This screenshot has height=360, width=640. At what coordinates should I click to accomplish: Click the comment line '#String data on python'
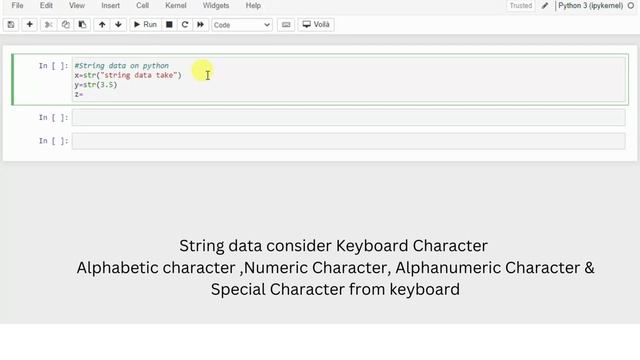pyautogui.click(x=122, y=66)
